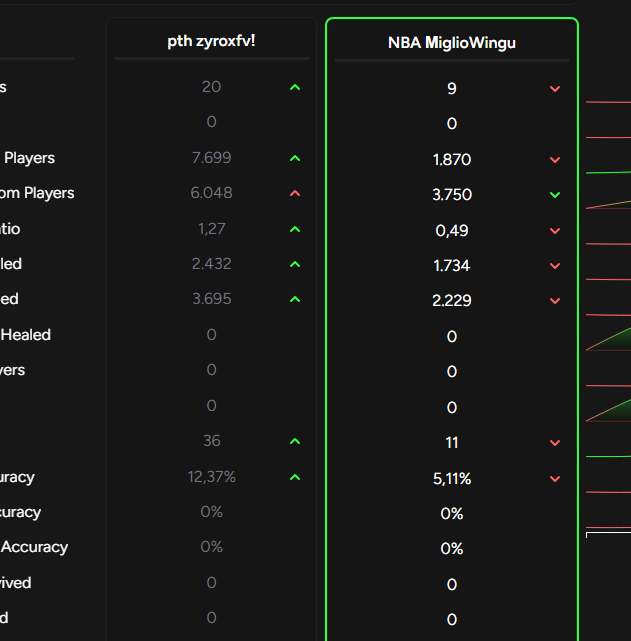Click Healed row '0' under NBA MiglioWingu
This screenshot has width=631, height=641.
pyautogui.click(x=452, y=337)
